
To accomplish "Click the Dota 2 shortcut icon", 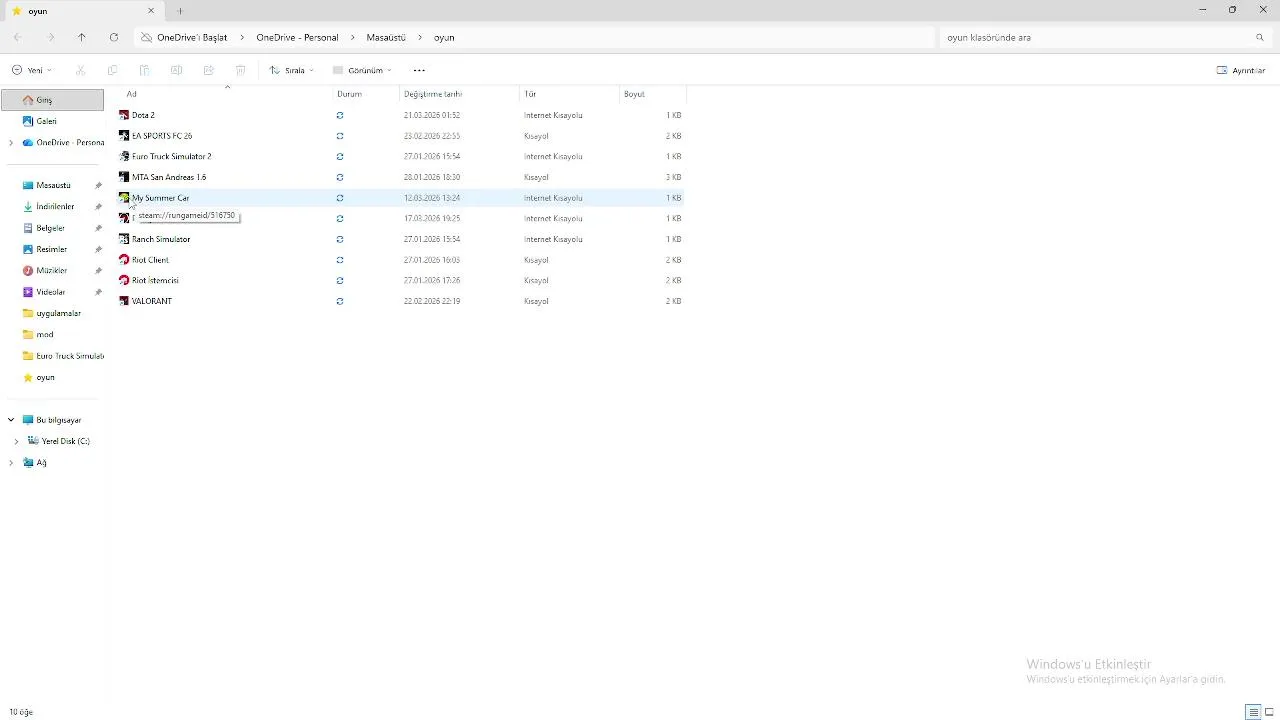I will click(124, 115).
